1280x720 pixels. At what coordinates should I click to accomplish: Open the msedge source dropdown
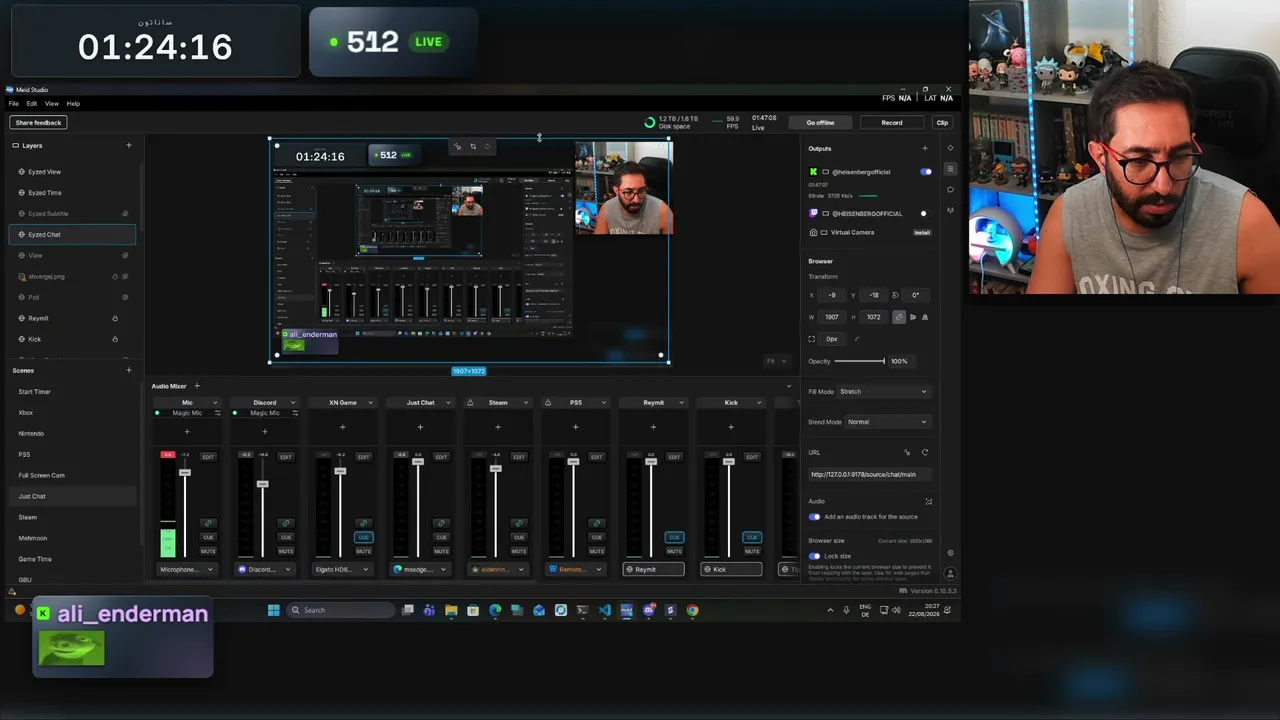pyautogui.click(x=421, y=569)
